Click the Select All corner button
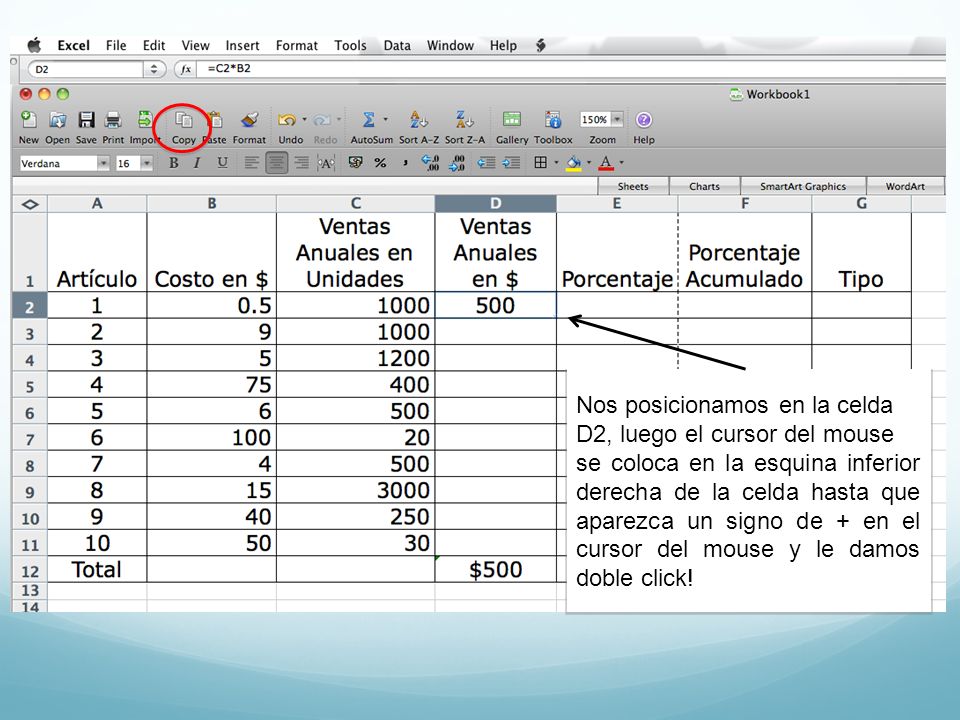960x720 pixels. click(29, 204)
